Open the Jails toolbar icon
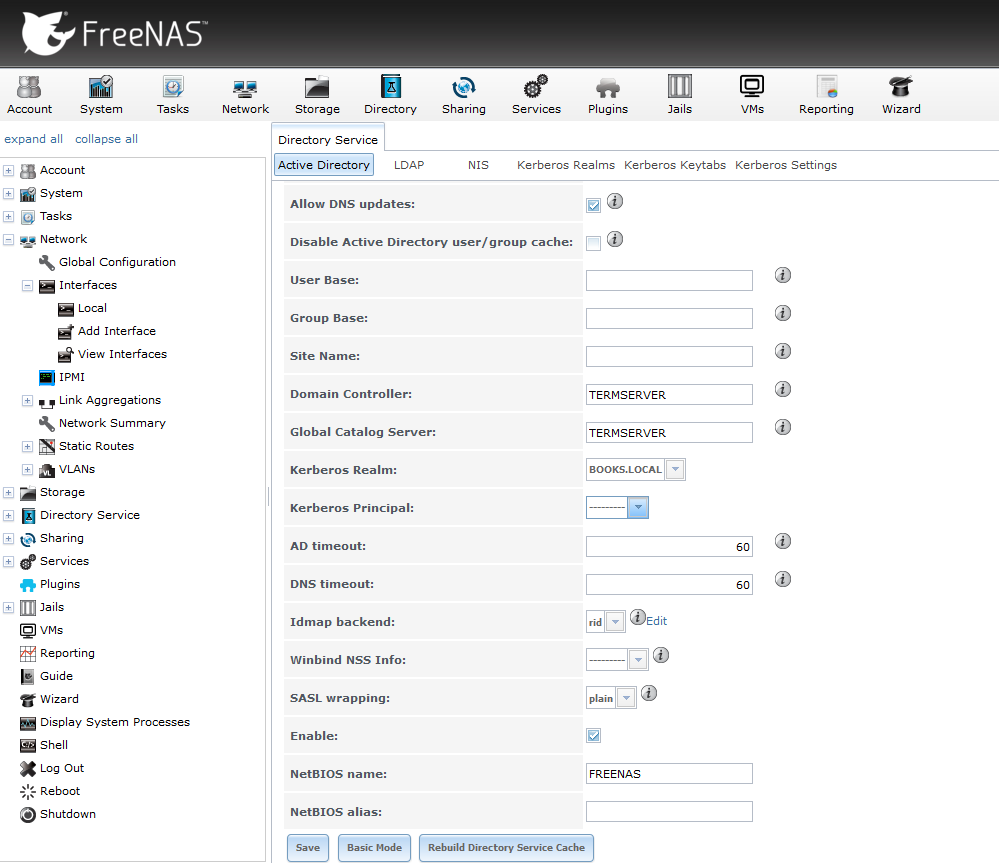Image resolution: width=999 pixels, height=863 pixels. pos(679,95)
